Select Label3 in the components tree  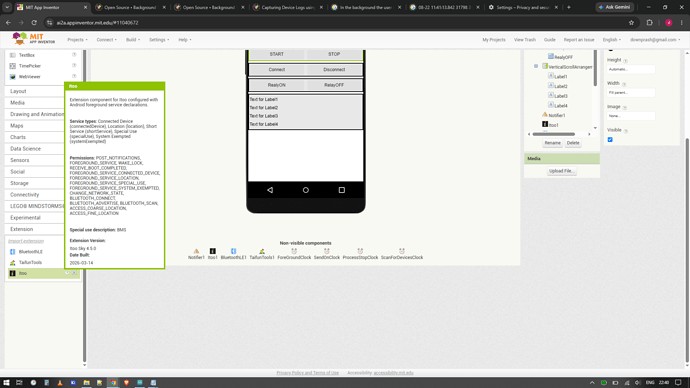point(560,96)
